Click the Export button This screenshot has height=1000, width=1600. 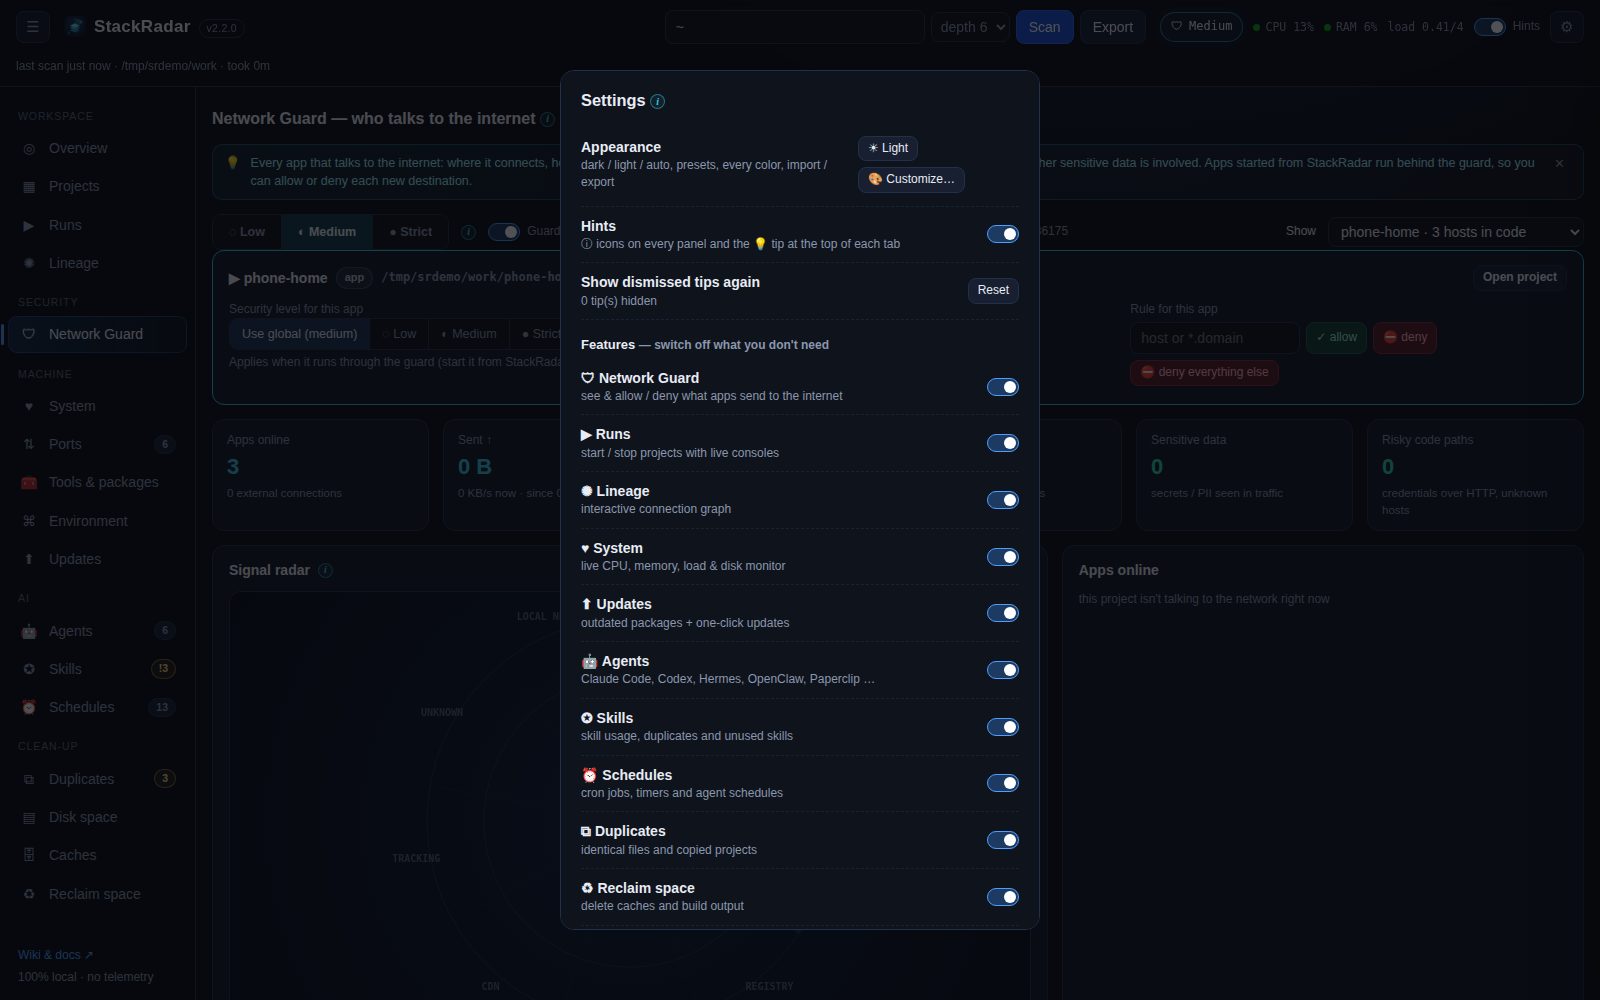point(1113,27)
